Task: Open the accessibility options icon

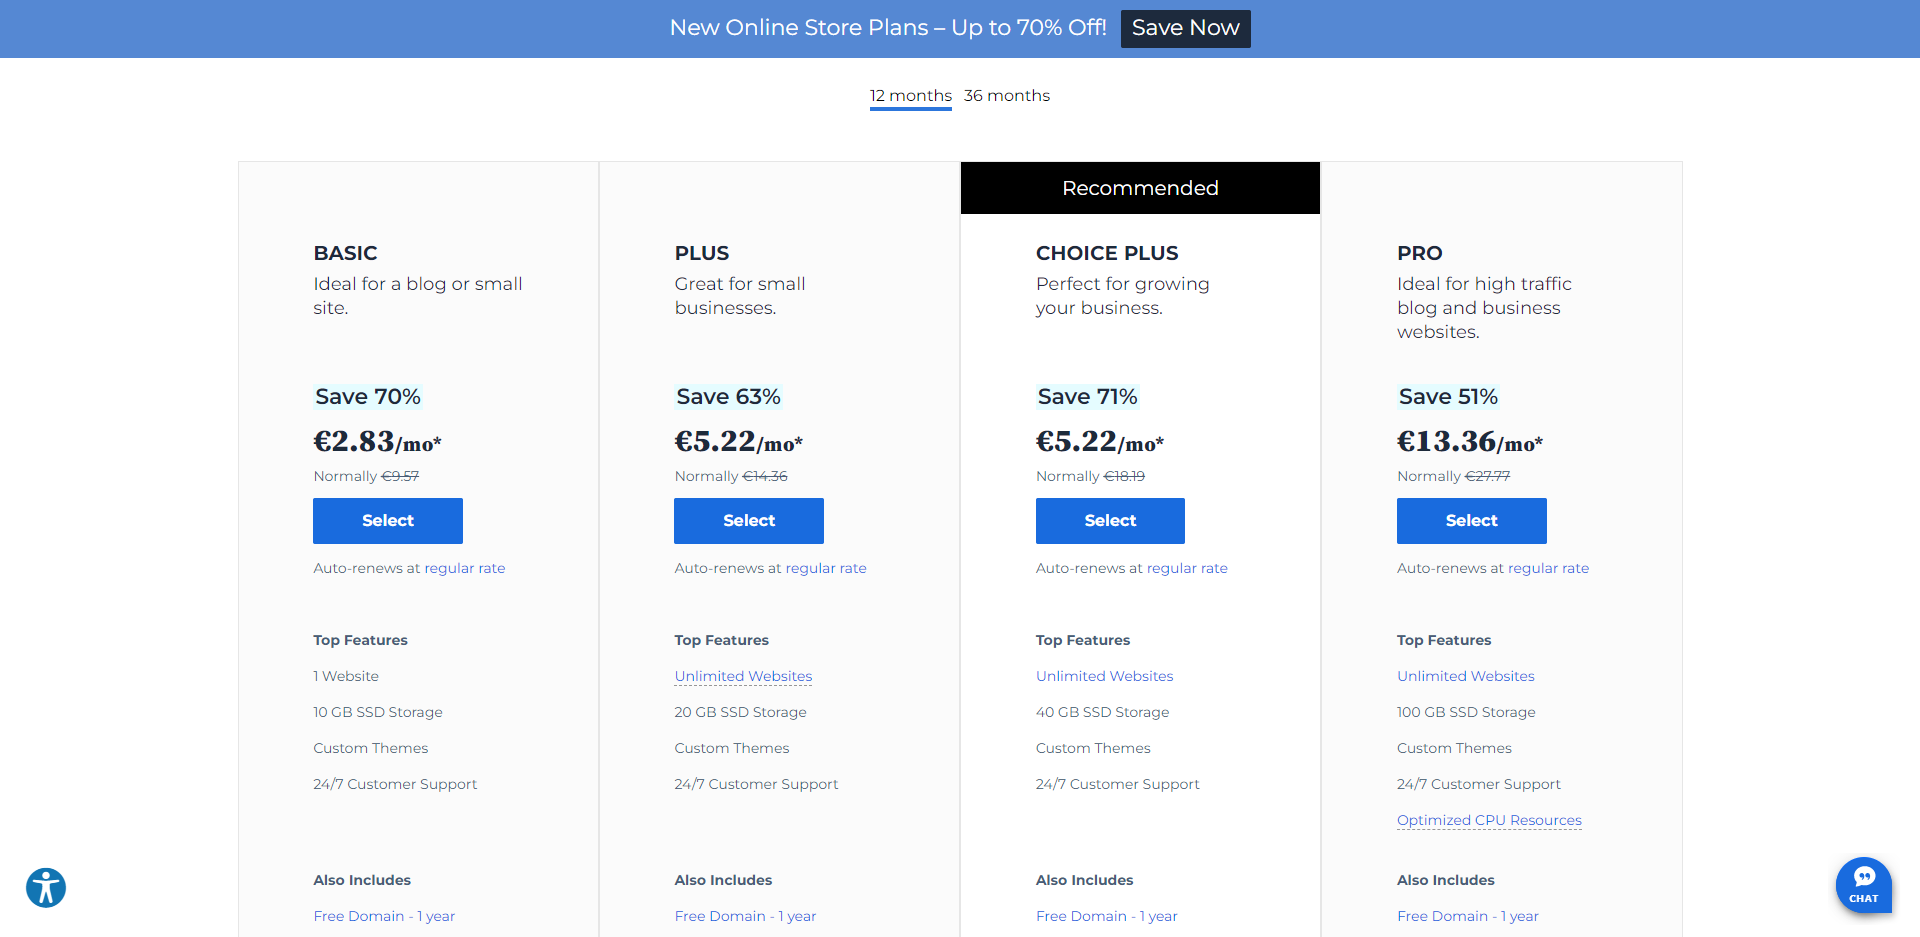Action: tap(46, 887)
